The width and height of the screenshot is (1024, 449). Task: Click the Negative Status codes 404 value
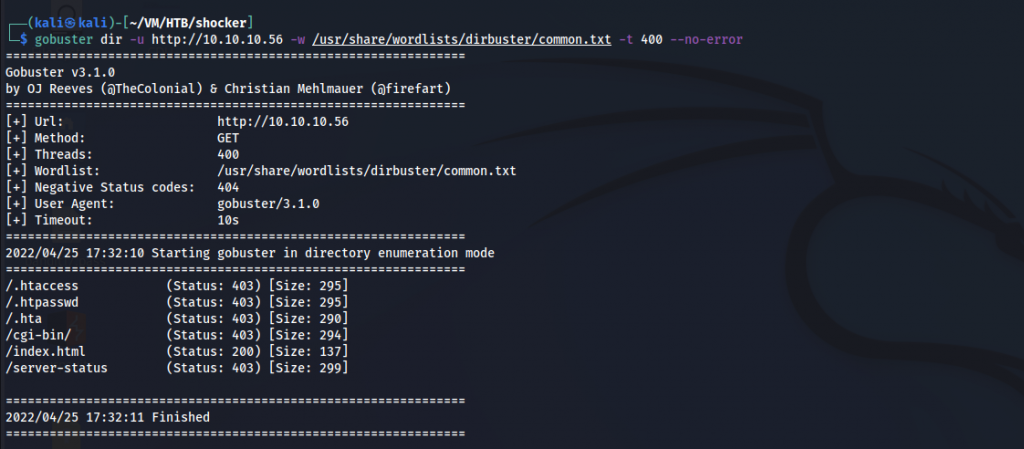tap(229, 187)
